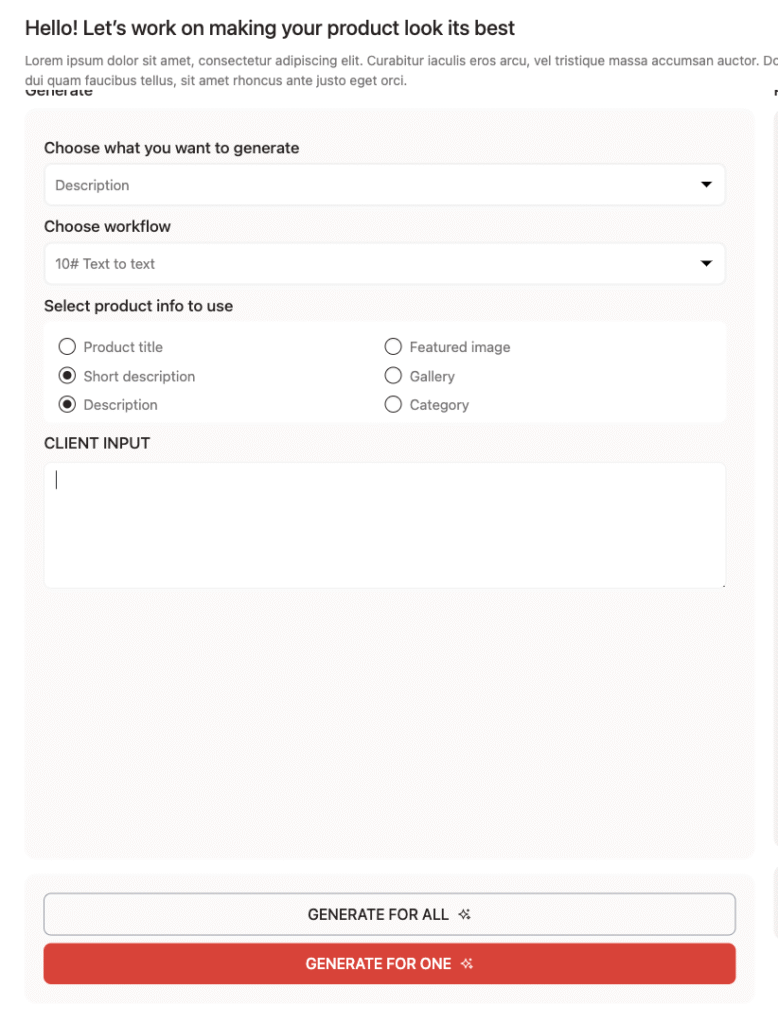Click the 'Choose what you want to generate' label
The height and width of the screenshot is (1024, 778).
[x=171, y=148]
